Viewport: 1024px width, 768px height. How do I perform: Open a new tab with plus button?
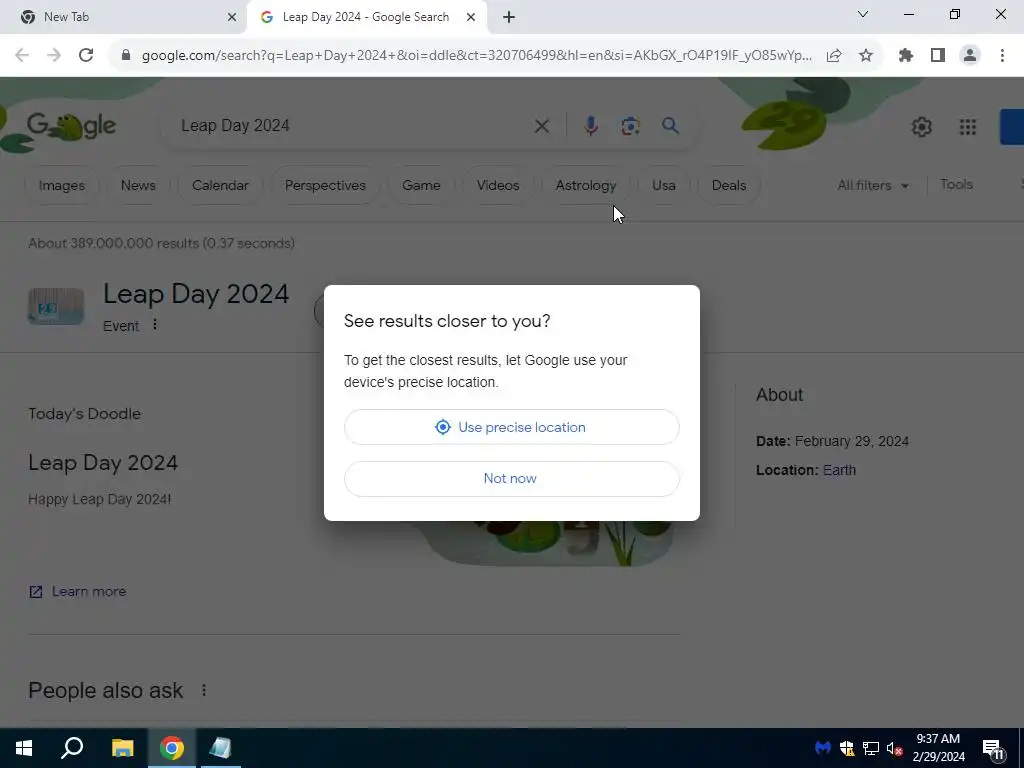pos(509,17)
